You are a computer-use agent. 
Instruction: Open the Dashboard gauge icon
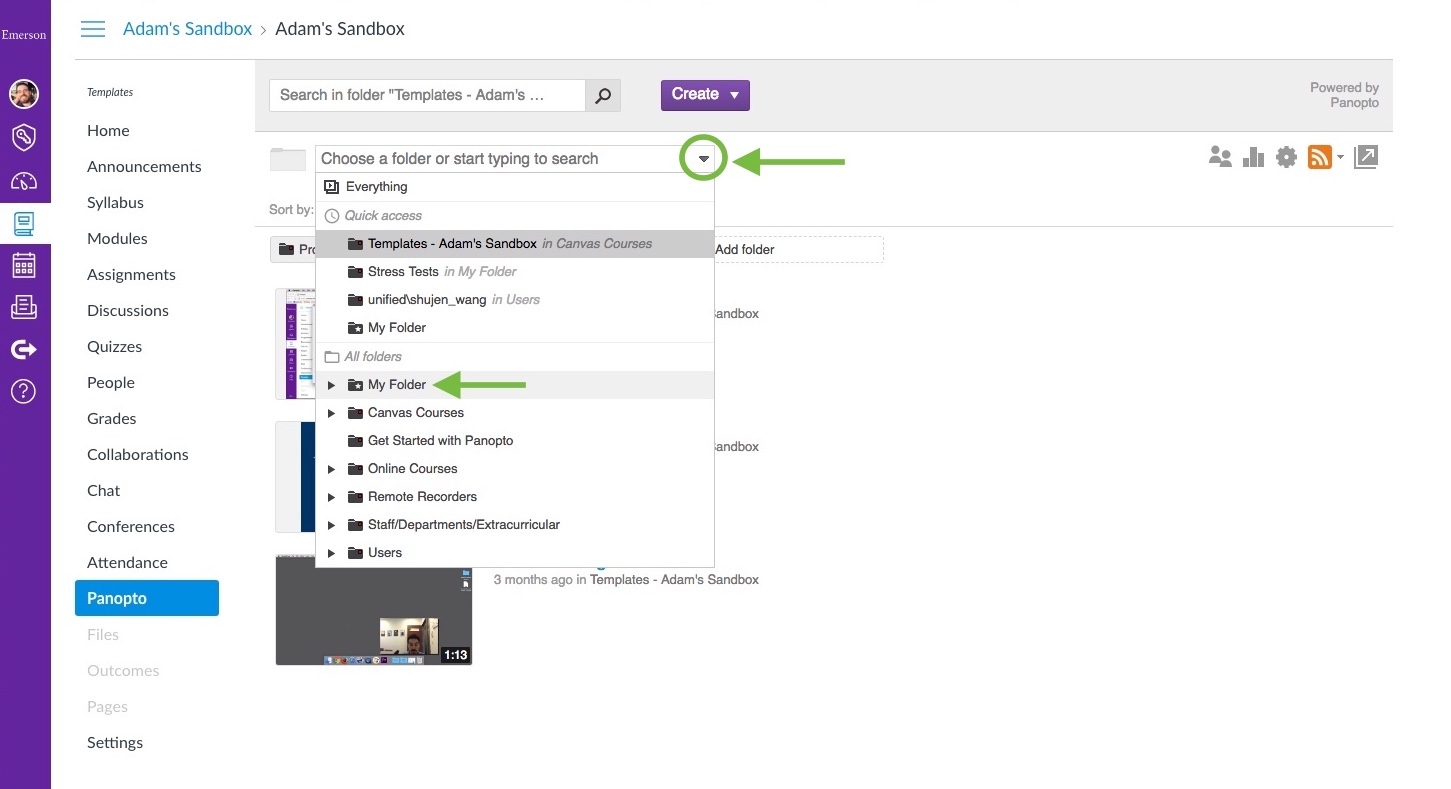pos(24,181)
